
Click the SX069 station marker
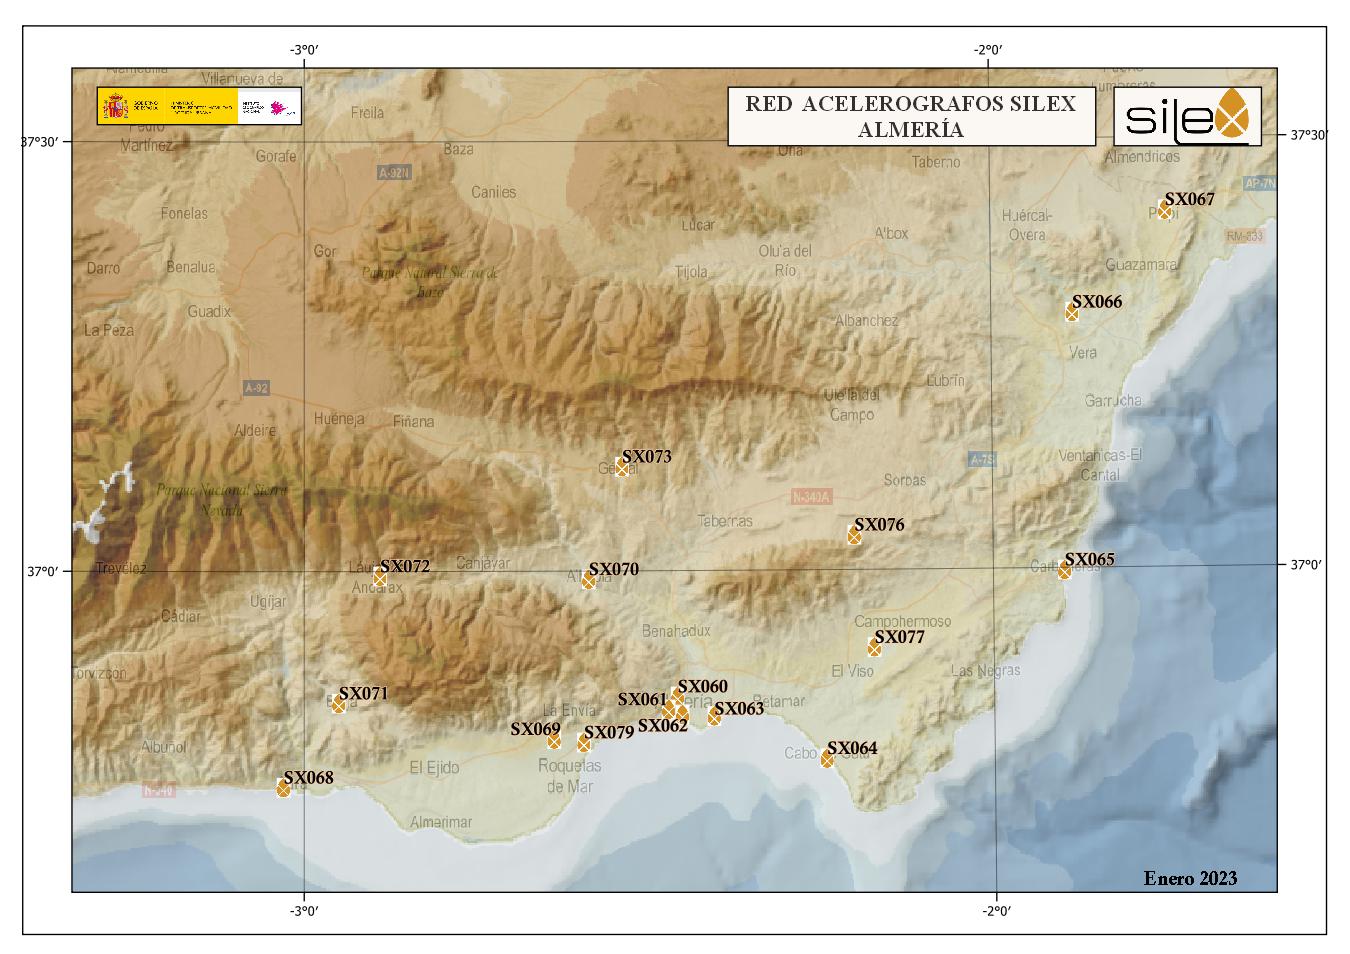tap(554, 741)
